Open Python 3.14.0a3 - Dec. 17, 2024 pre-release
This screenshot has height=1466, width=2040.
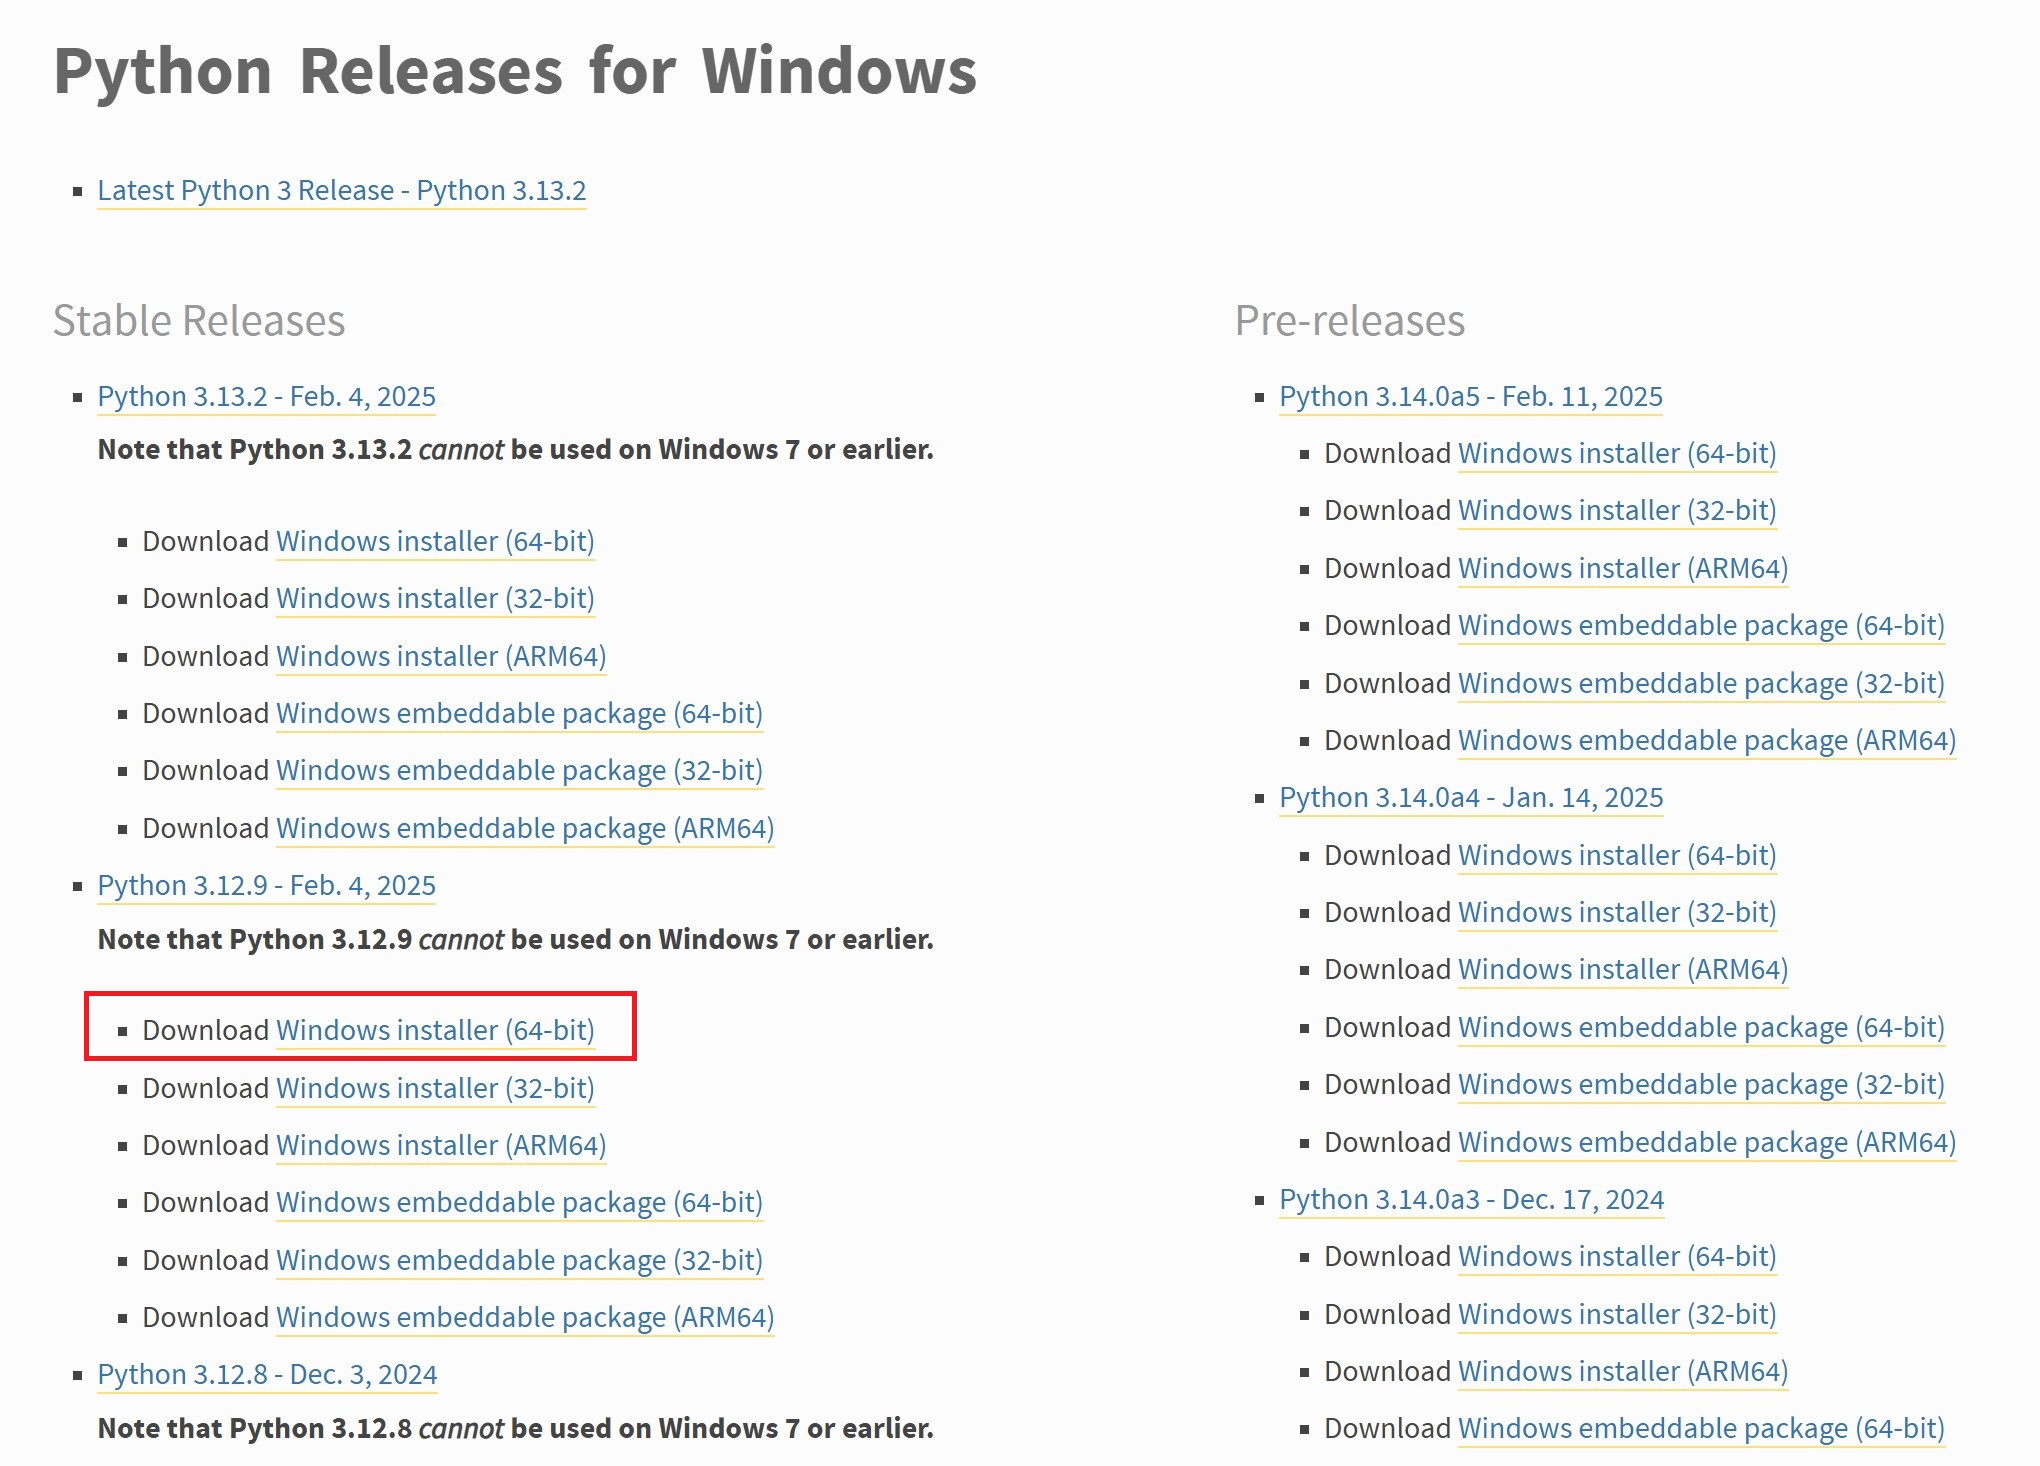pyautogui.click(x=1472, y=1199)
